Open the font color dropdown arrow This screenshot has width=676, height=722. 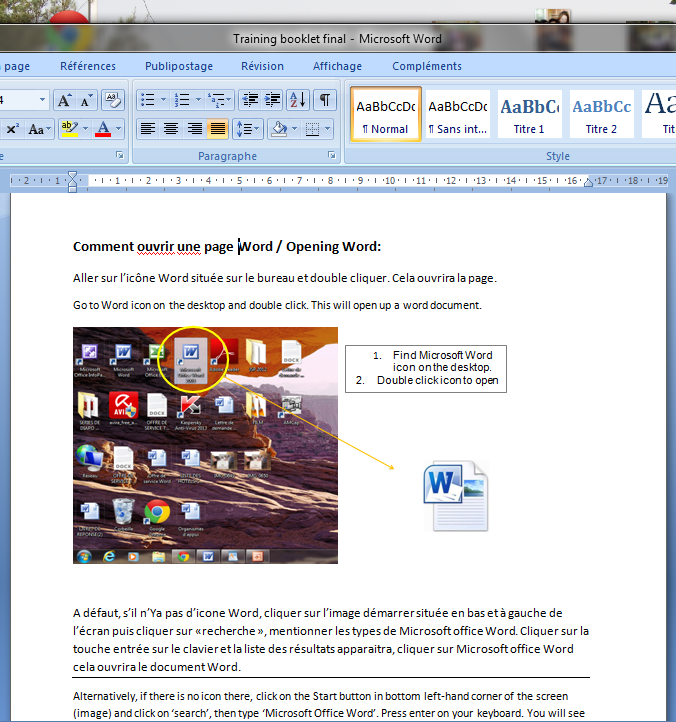point(118,129)
